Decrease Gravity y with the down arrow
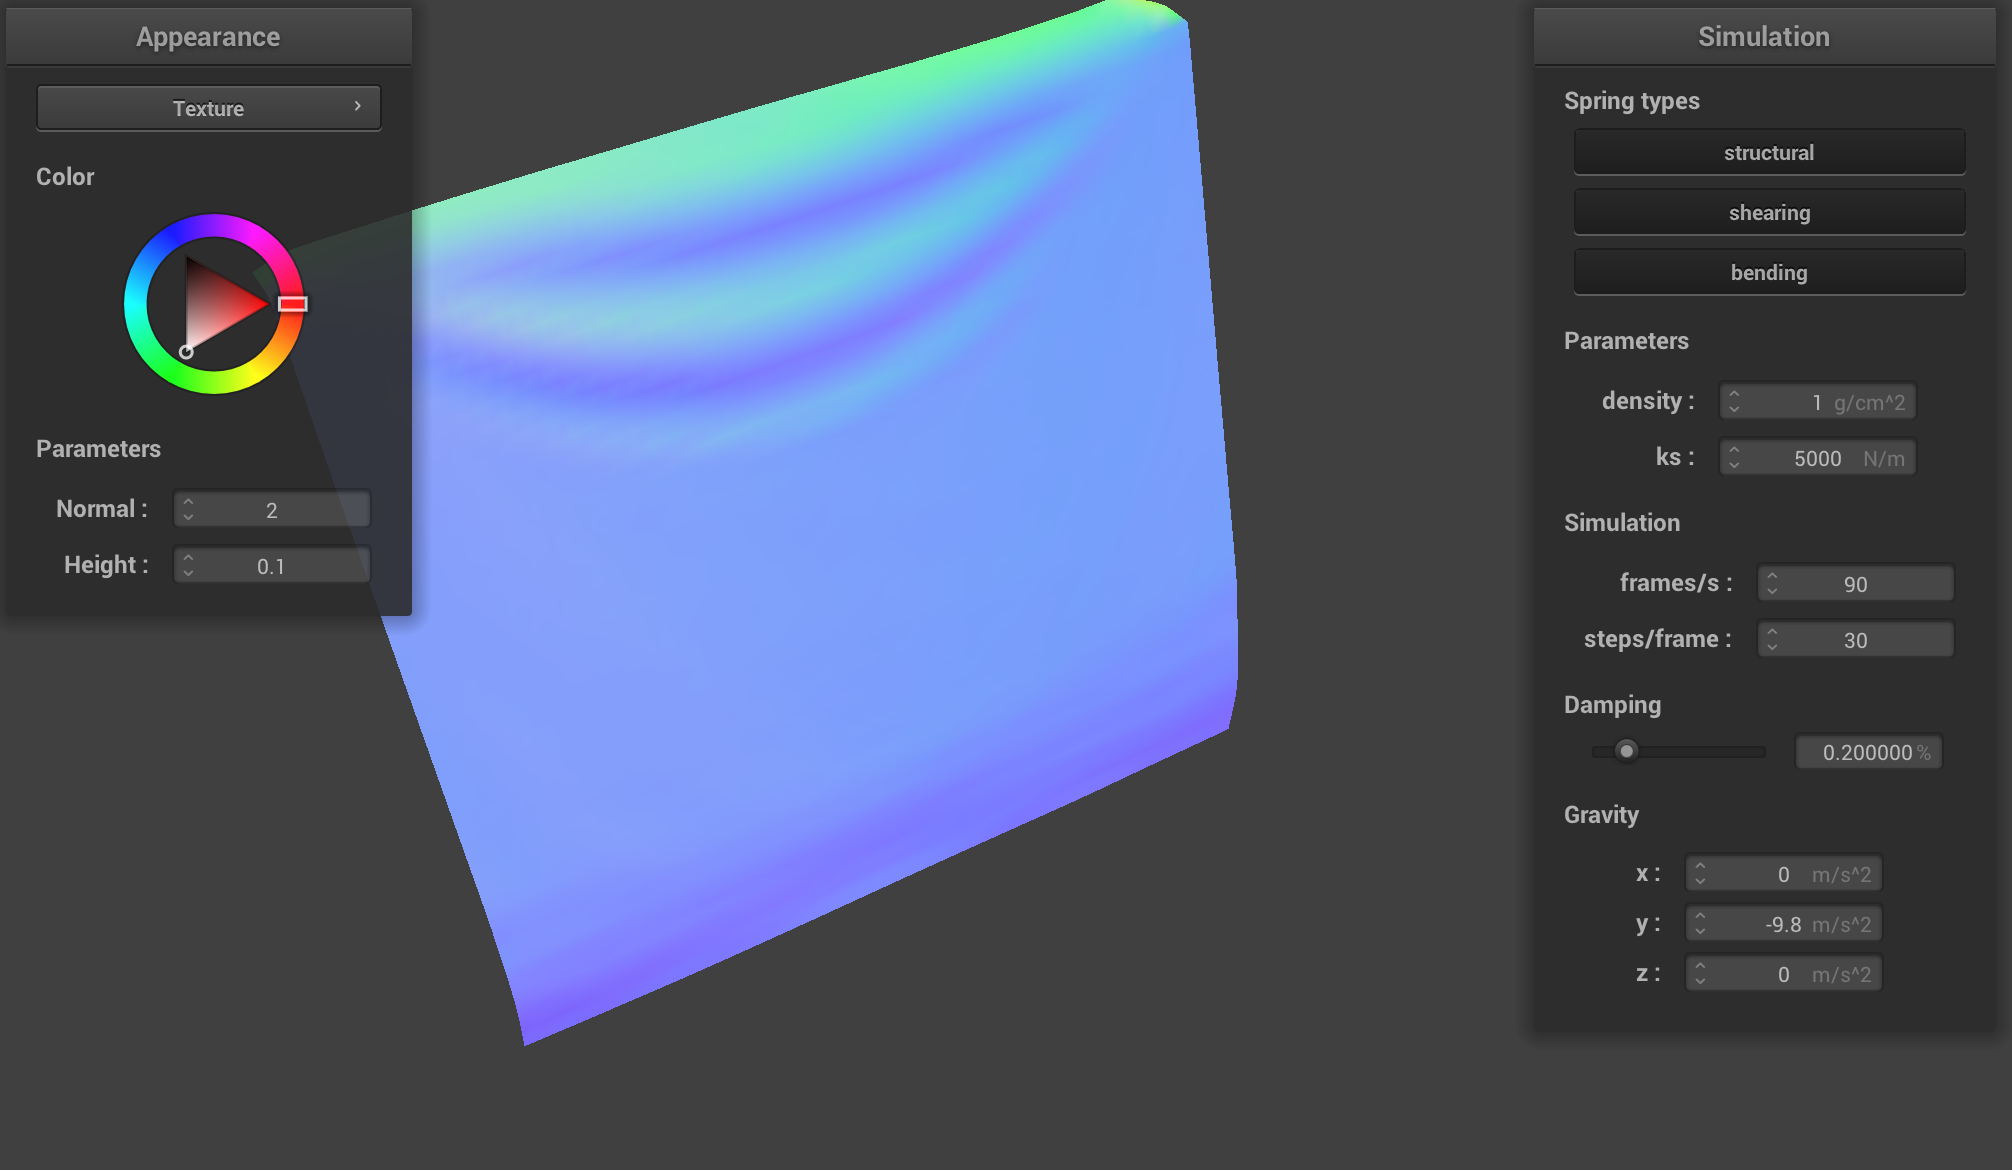This screenshot has height=1170, width=2012. click(1700, 931)
